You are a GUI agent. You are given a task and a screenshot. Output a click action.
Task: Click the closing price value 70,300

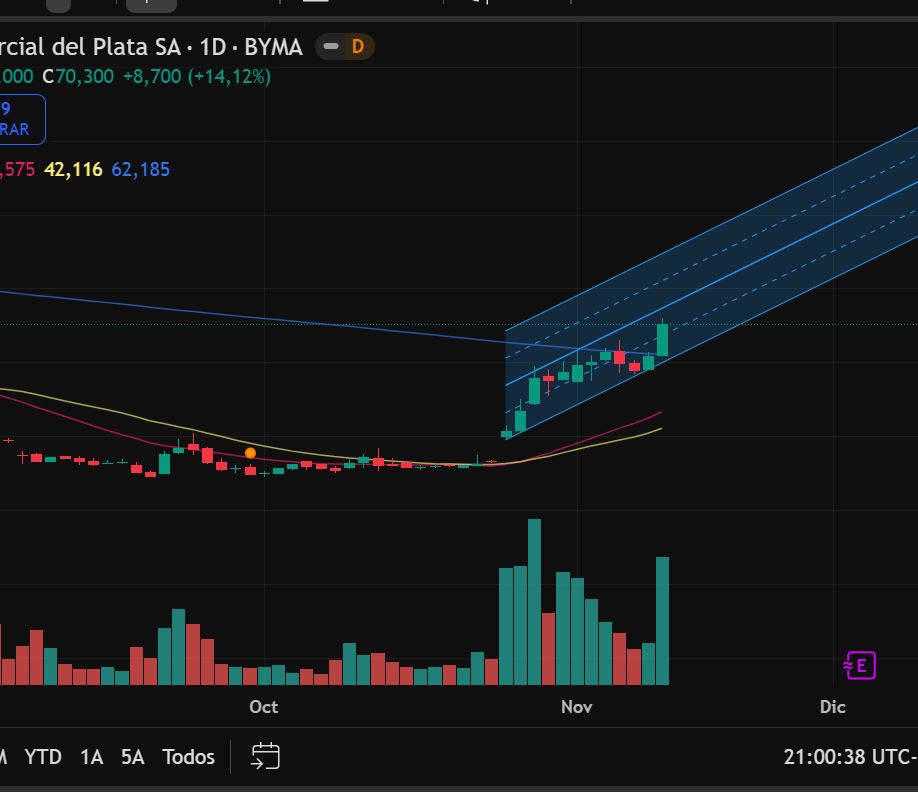point(84,76)
